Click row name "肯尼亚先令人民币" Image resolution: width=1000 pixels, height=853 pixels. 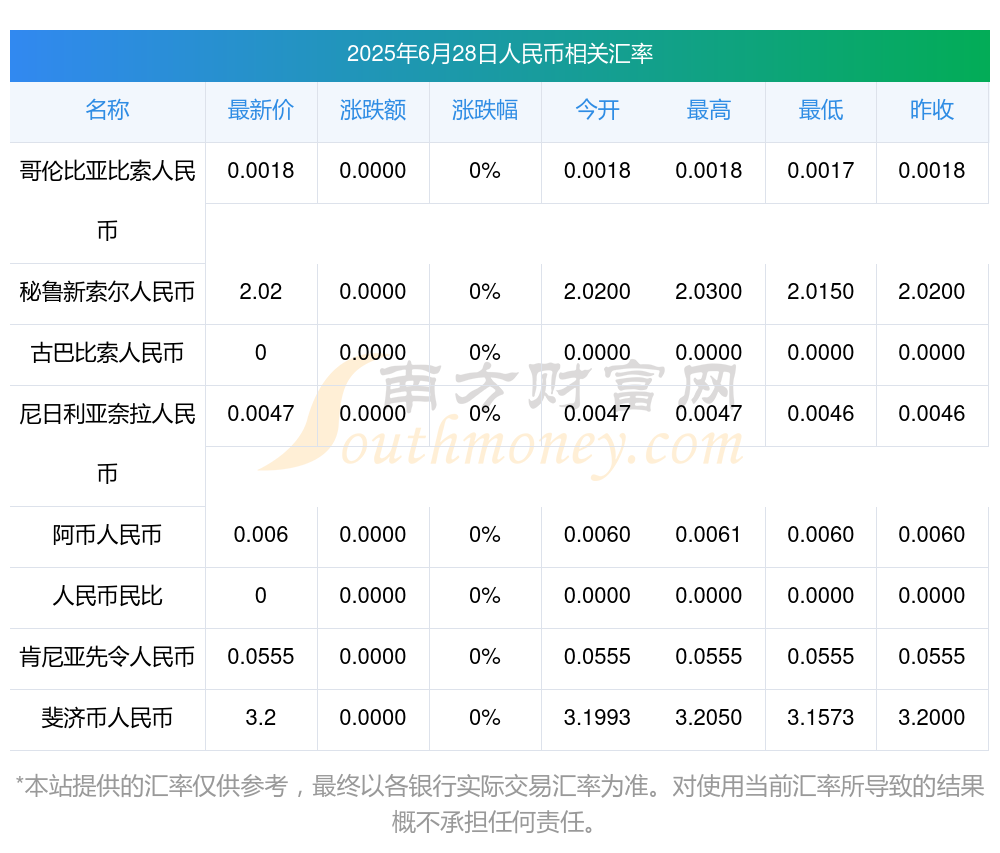tap(107, 657)
